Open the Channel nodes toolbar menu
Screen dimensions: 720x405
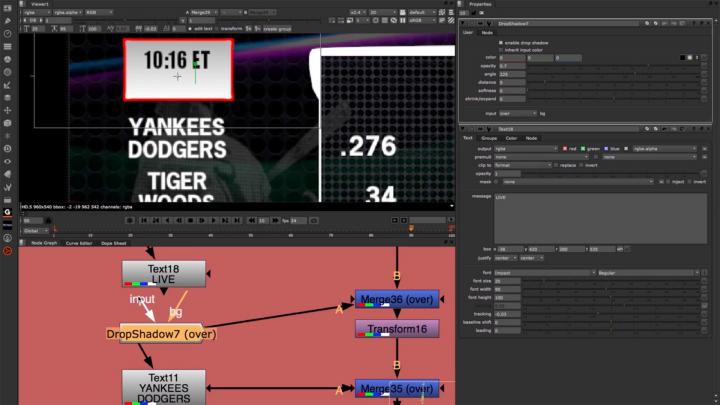[7, 47]
